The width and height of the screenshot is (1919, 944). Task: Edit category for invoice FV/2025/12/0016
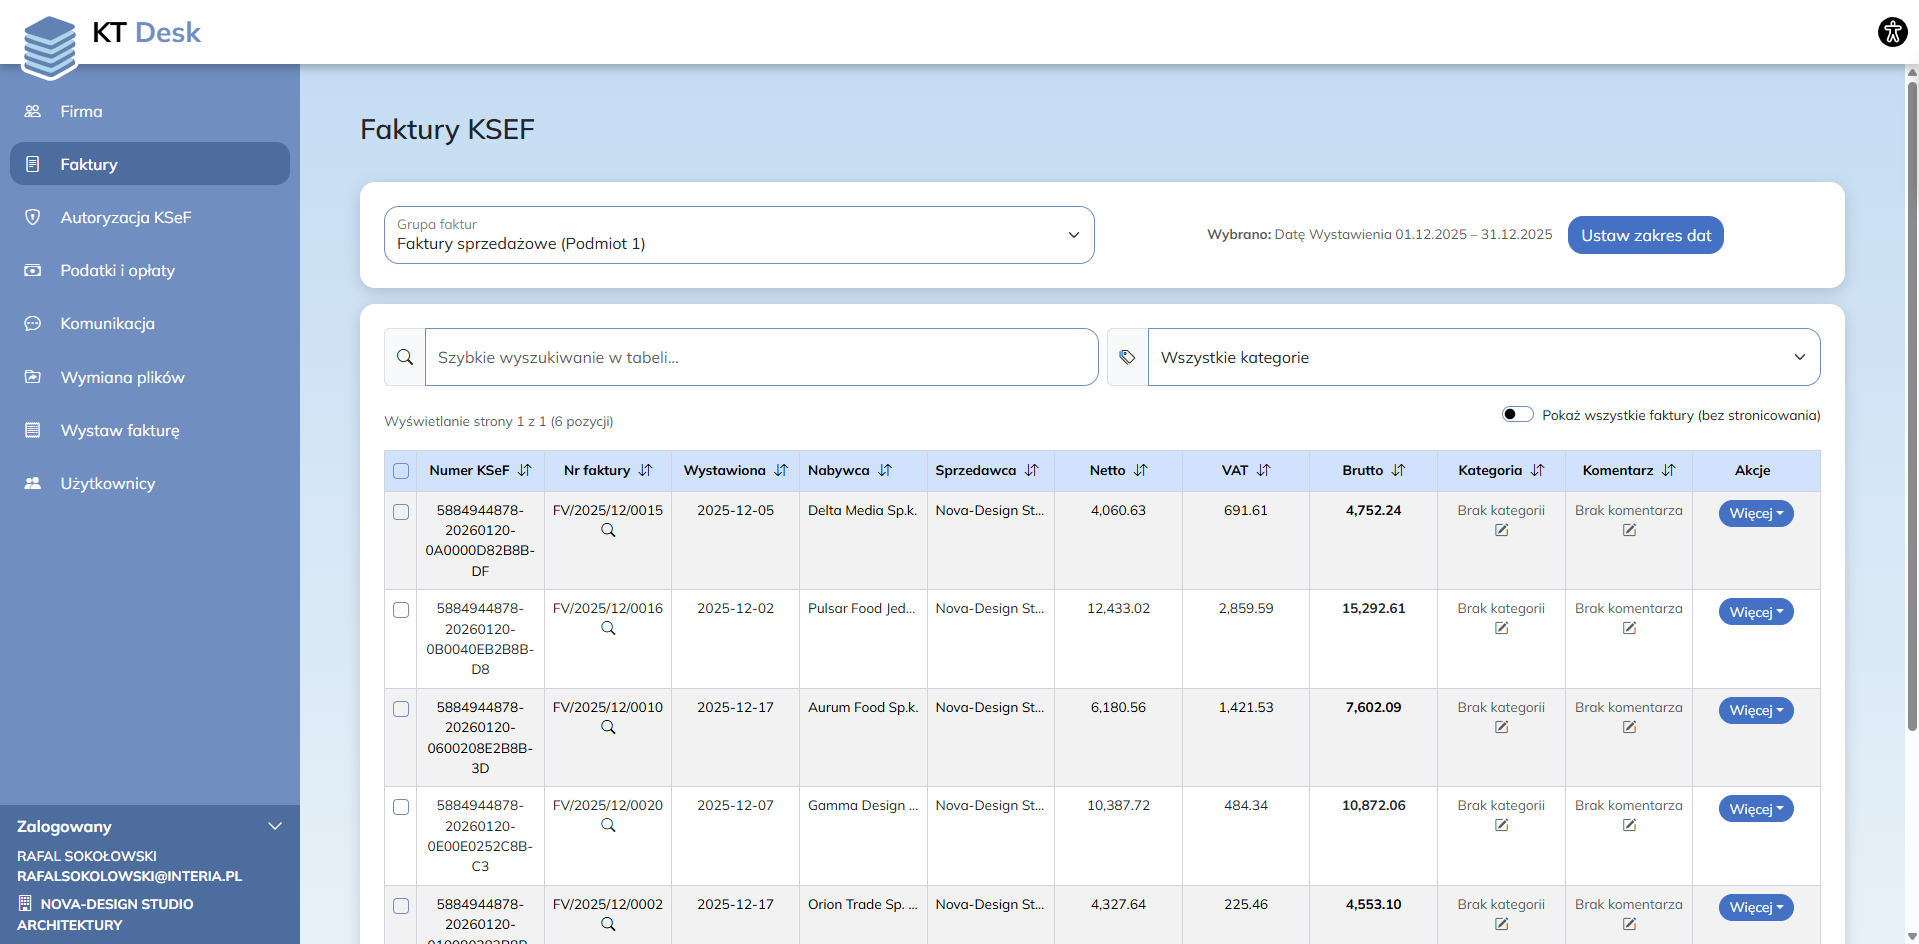[x=1501, y=629]
